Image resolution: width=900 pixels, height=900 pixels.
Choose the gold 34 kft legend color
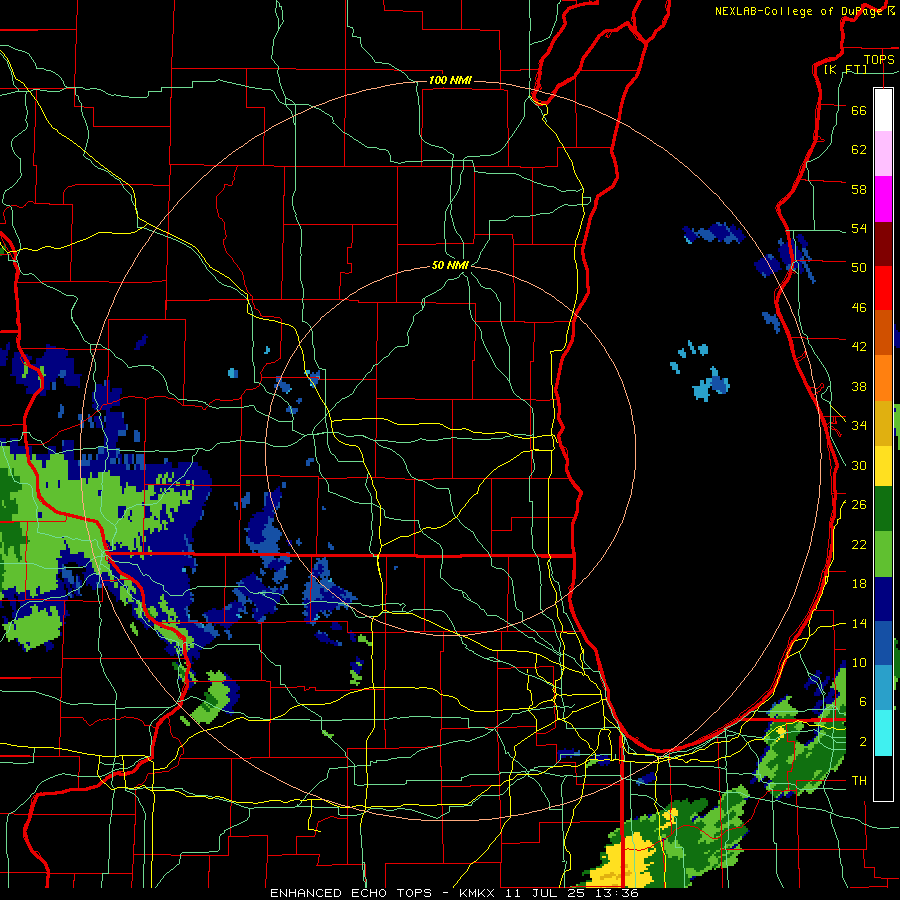pos(883,423)
